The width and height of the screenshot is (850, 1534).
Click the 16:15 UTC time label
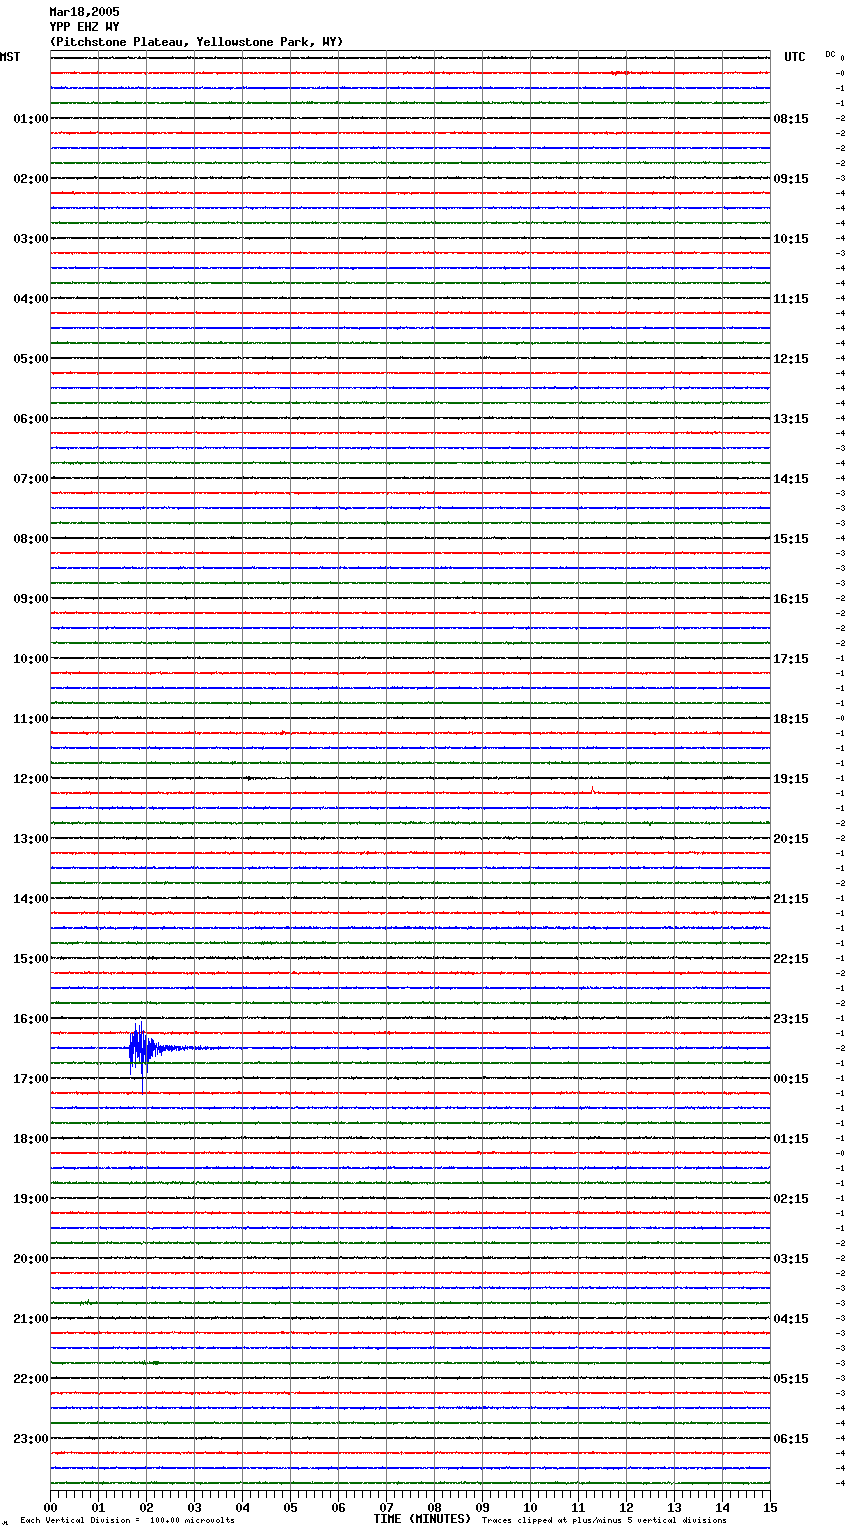coord(791,599)
